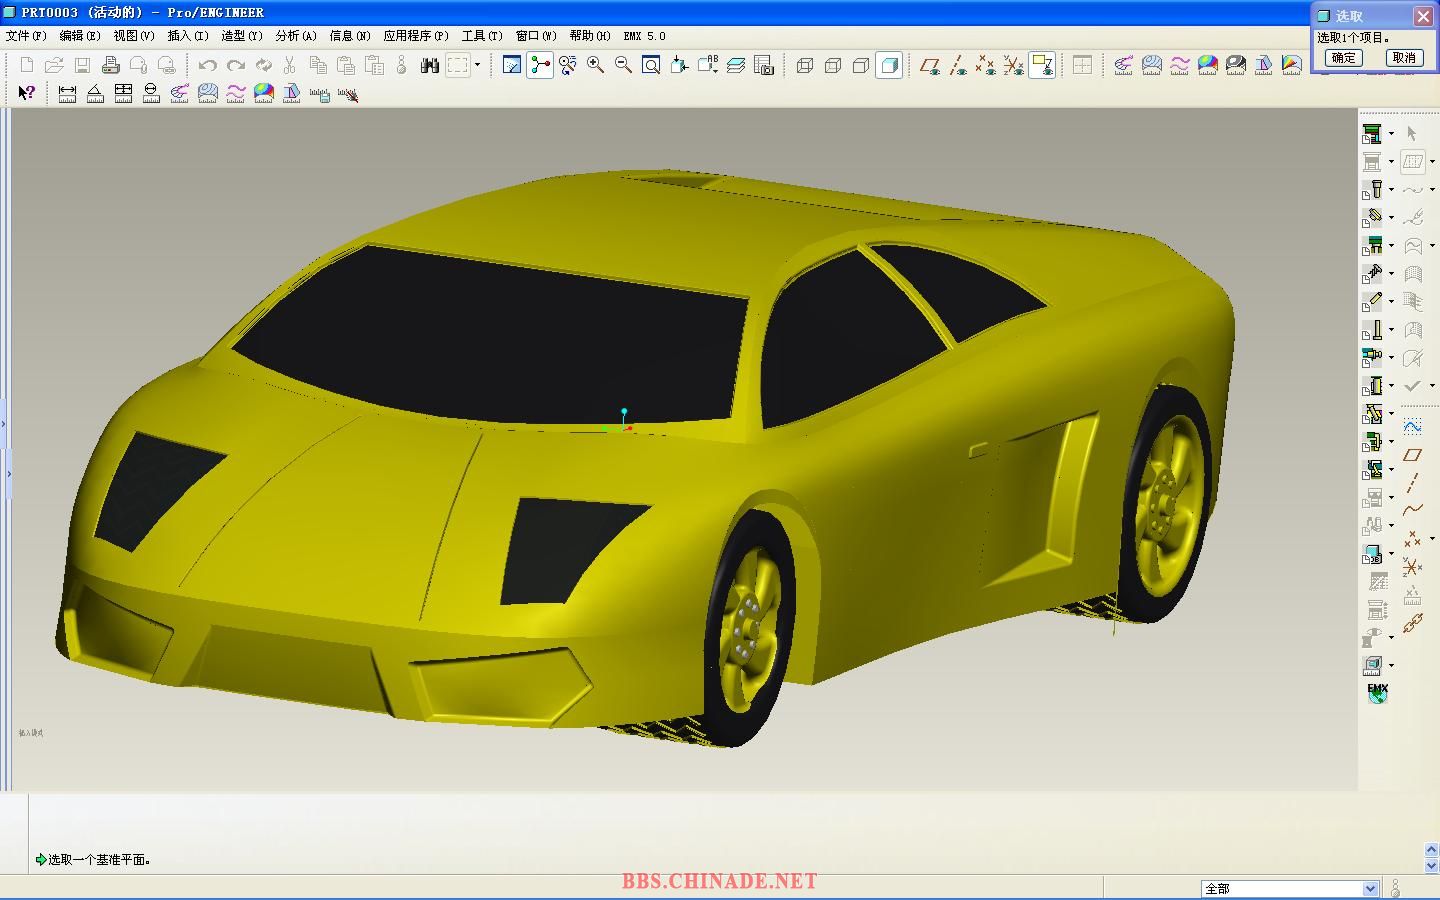Expand datum points tool dropdown arrow
This screenshot has height=900, width=1440.
pos(1432,539)
